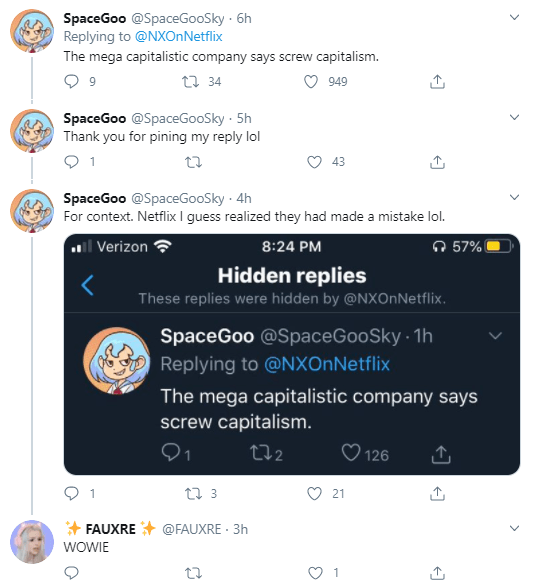This screenshot has height=588, width=533.
Task: Open SpaceGoo's avatar on the 6h tweet
Action: 32,31
